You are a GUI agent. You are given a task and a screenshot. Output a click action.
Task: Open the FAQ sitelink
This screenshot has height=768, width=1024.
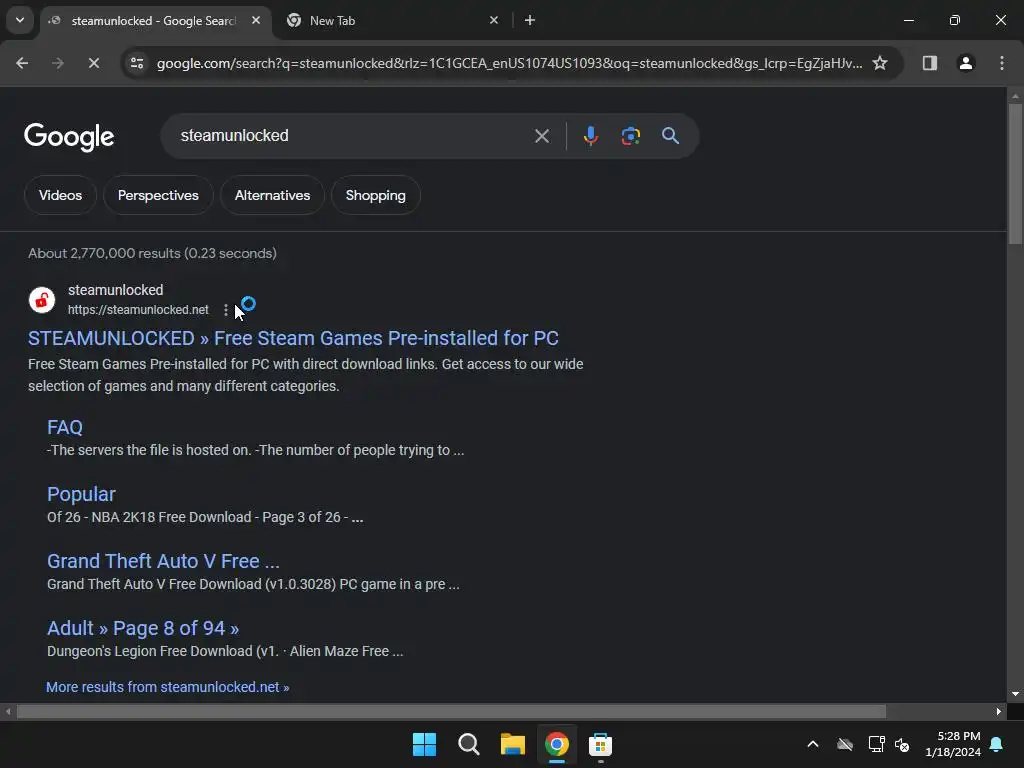65,427
